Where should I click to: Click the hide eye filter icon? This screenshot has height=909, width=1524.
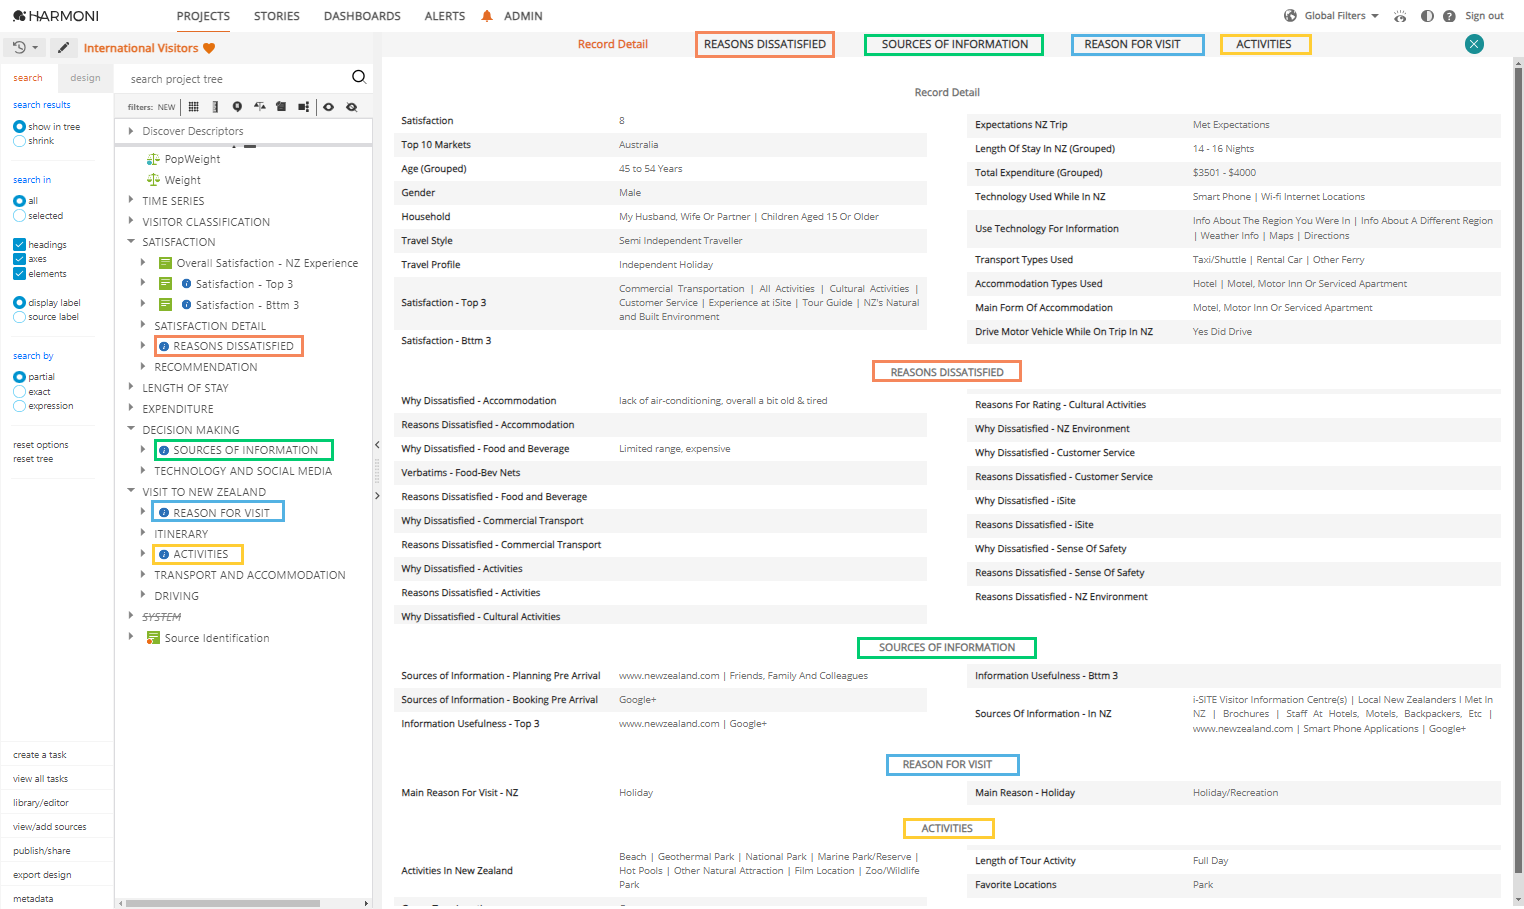click(x=351, y=107)
